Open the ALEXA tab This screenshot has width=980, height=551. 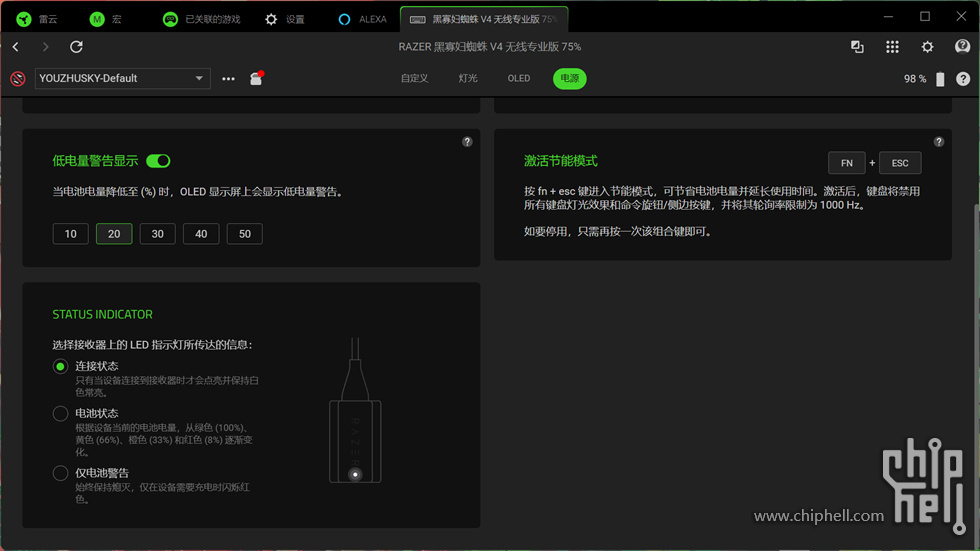pos(362,19)
